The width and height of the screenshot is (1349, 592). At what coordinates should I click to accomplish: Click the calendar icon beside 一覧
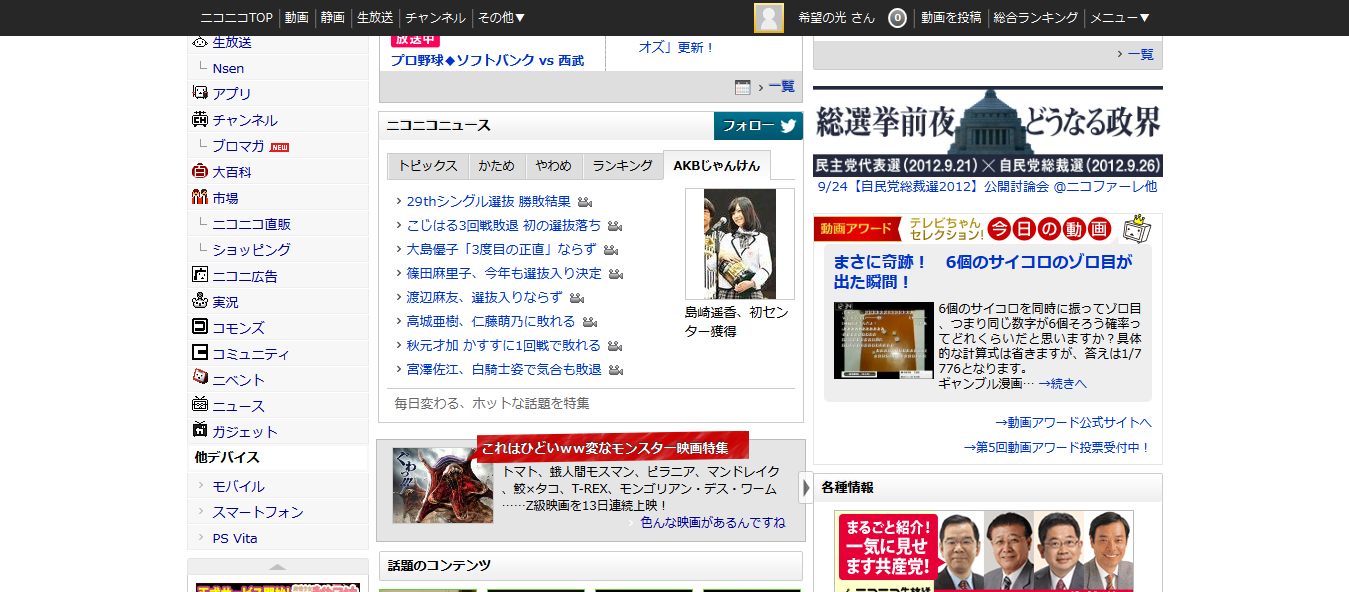point(742,87)
